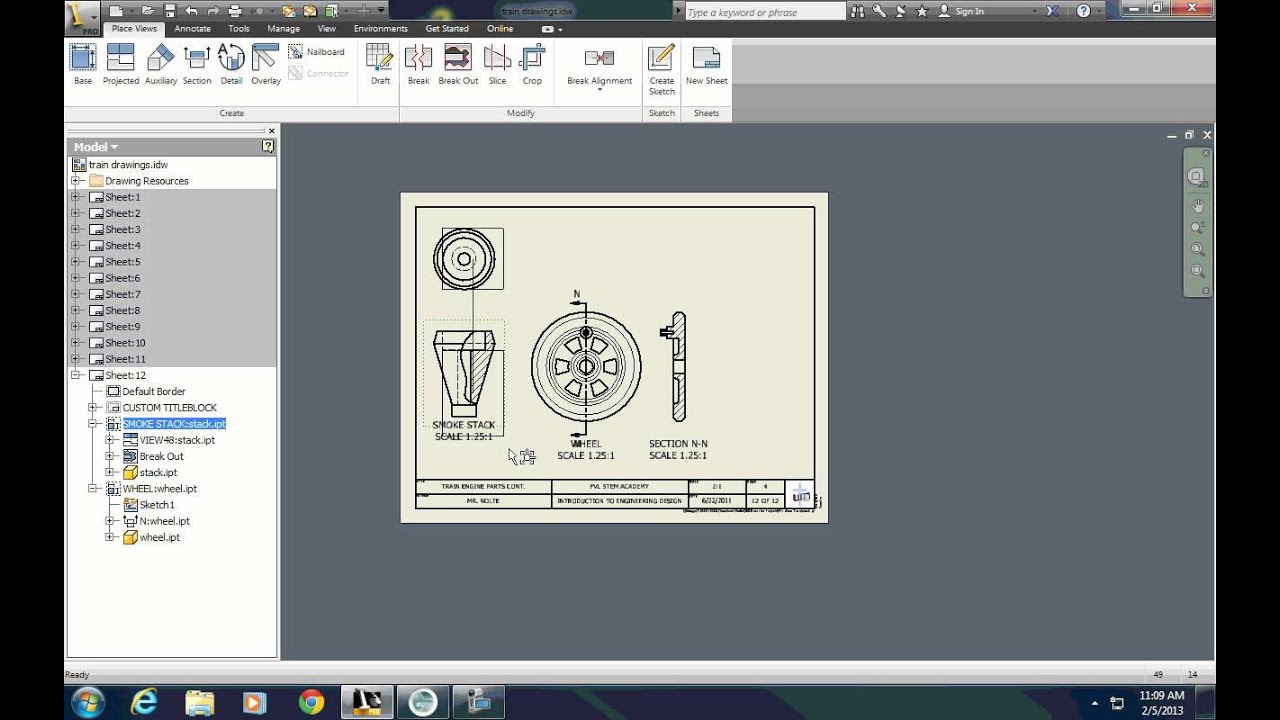
Task: Click the Create Sketch tool
Action: [662, 70]
